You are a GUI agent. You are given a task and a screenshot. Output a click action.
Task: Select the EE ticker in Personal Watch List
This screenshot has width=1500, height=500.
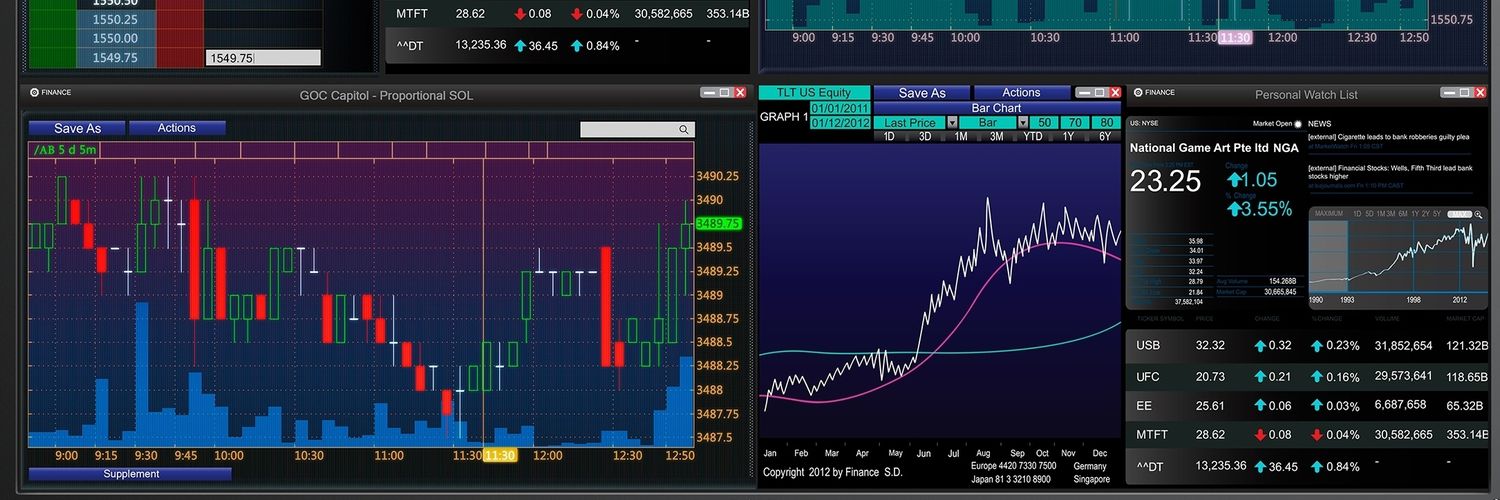(1144, 406)
